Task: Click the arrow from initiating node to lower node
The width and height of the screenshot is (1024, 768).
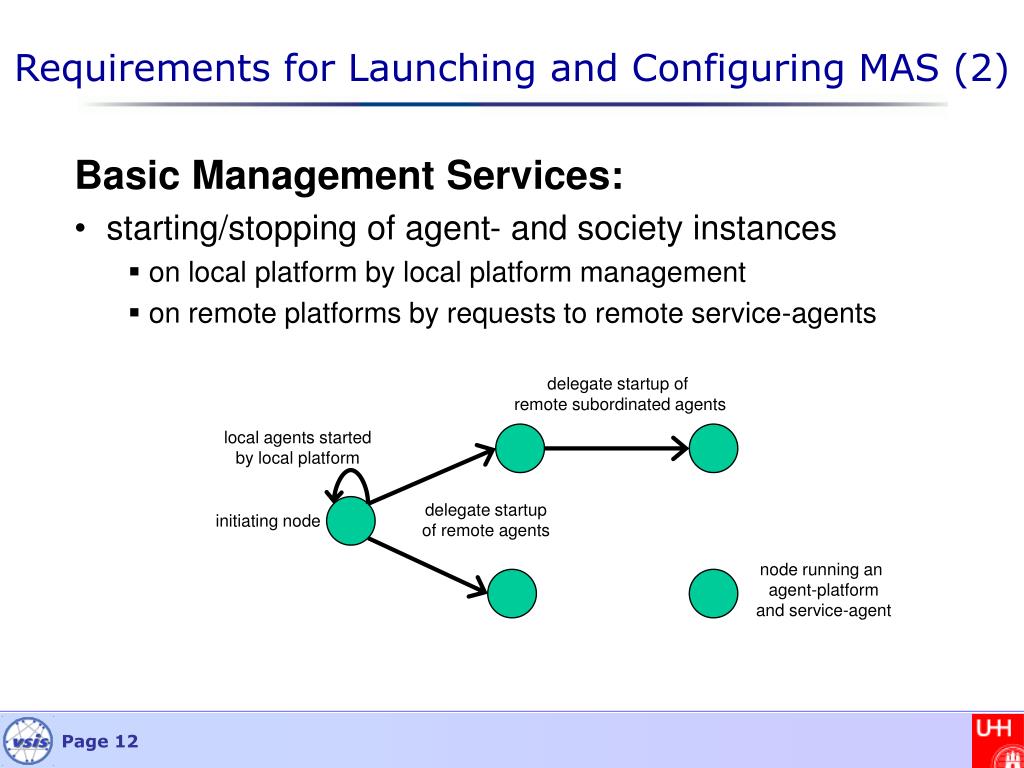Action: click(428, 566)
